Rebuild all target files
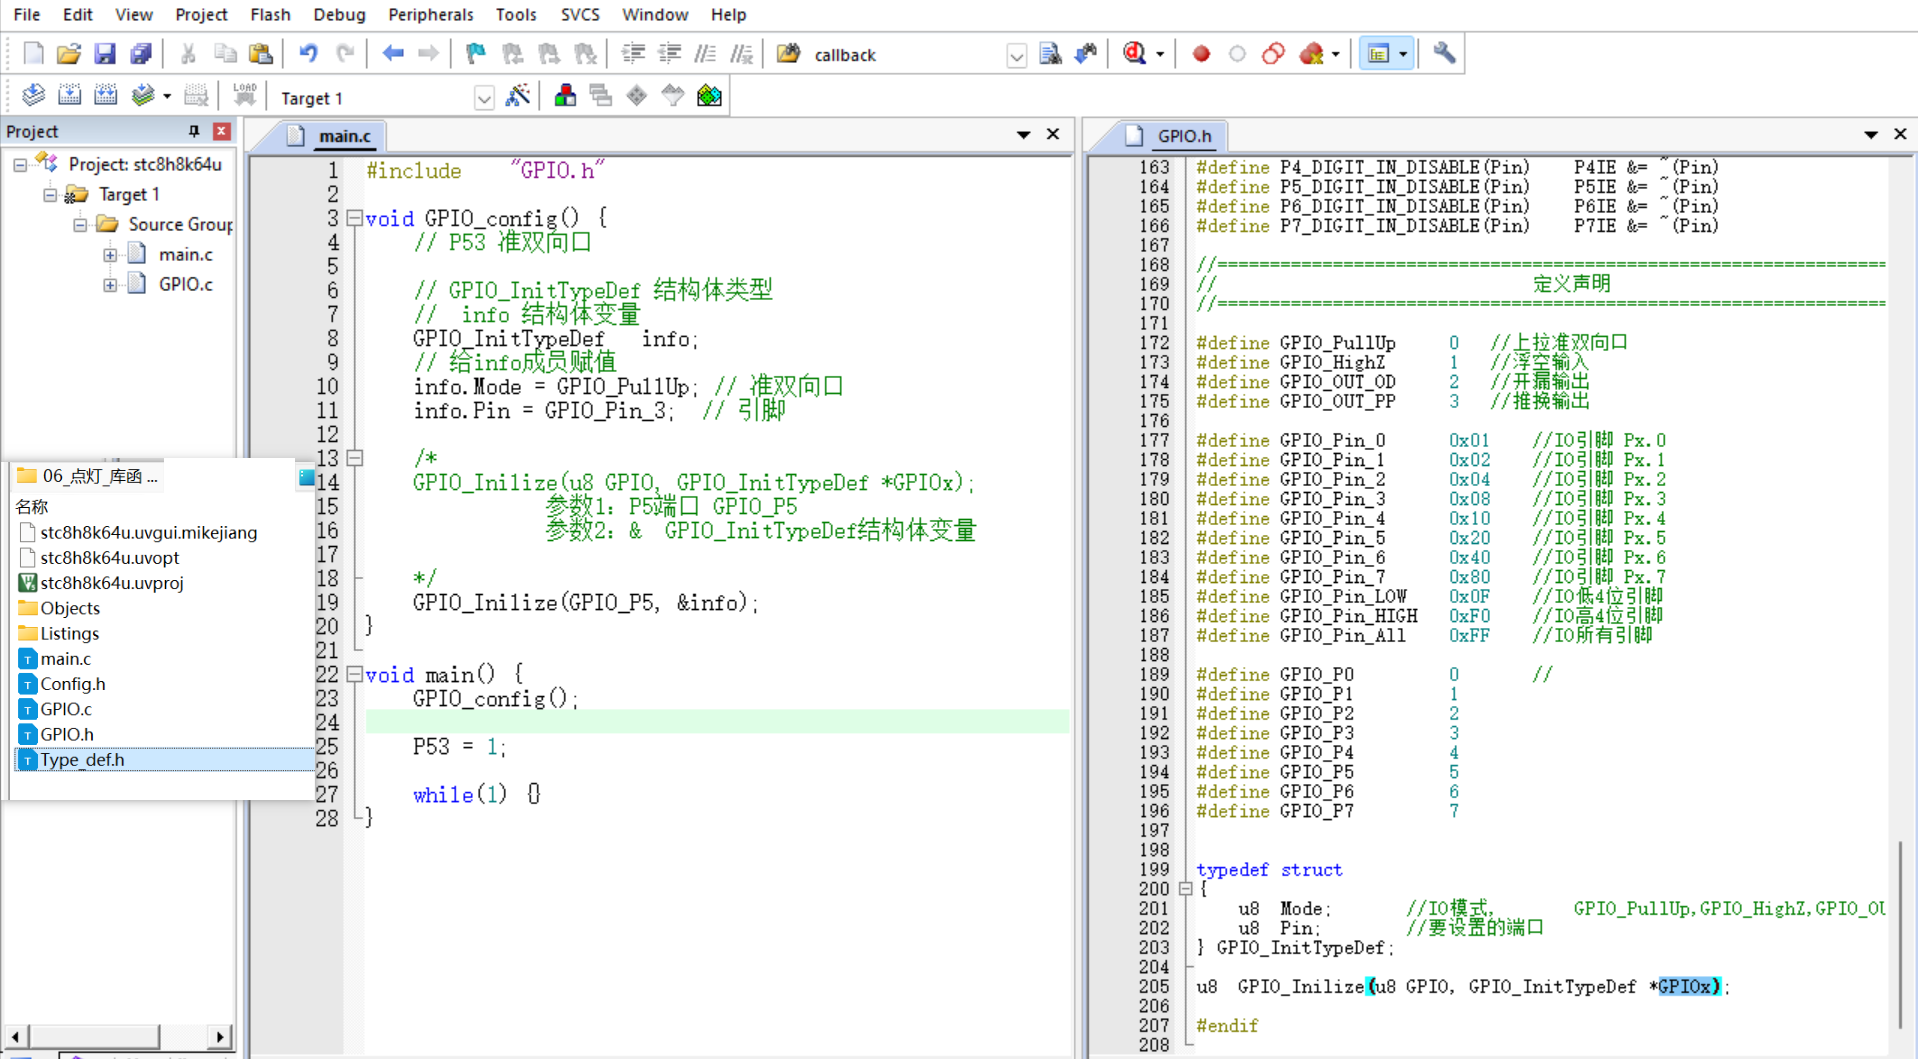This screenshot has width=1918, height=1059. coord(105,96)
